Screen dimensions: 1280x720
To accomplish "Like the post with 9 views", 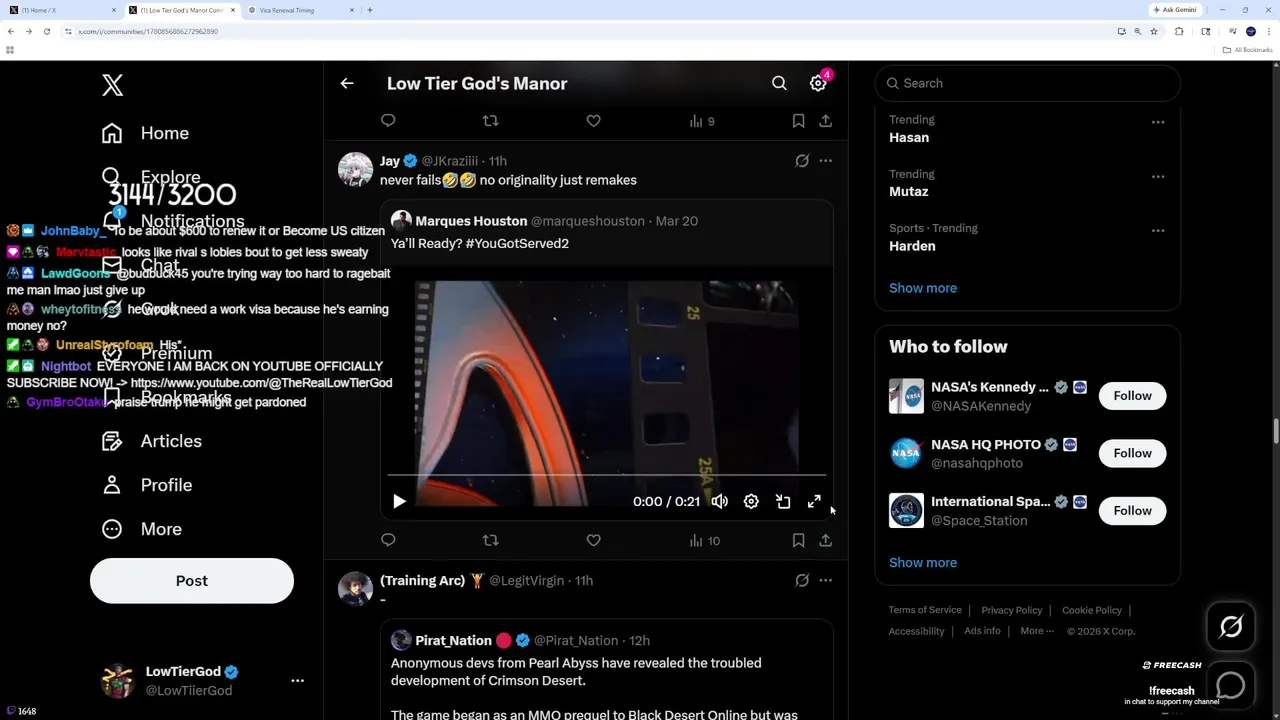I will click(593, 121).
